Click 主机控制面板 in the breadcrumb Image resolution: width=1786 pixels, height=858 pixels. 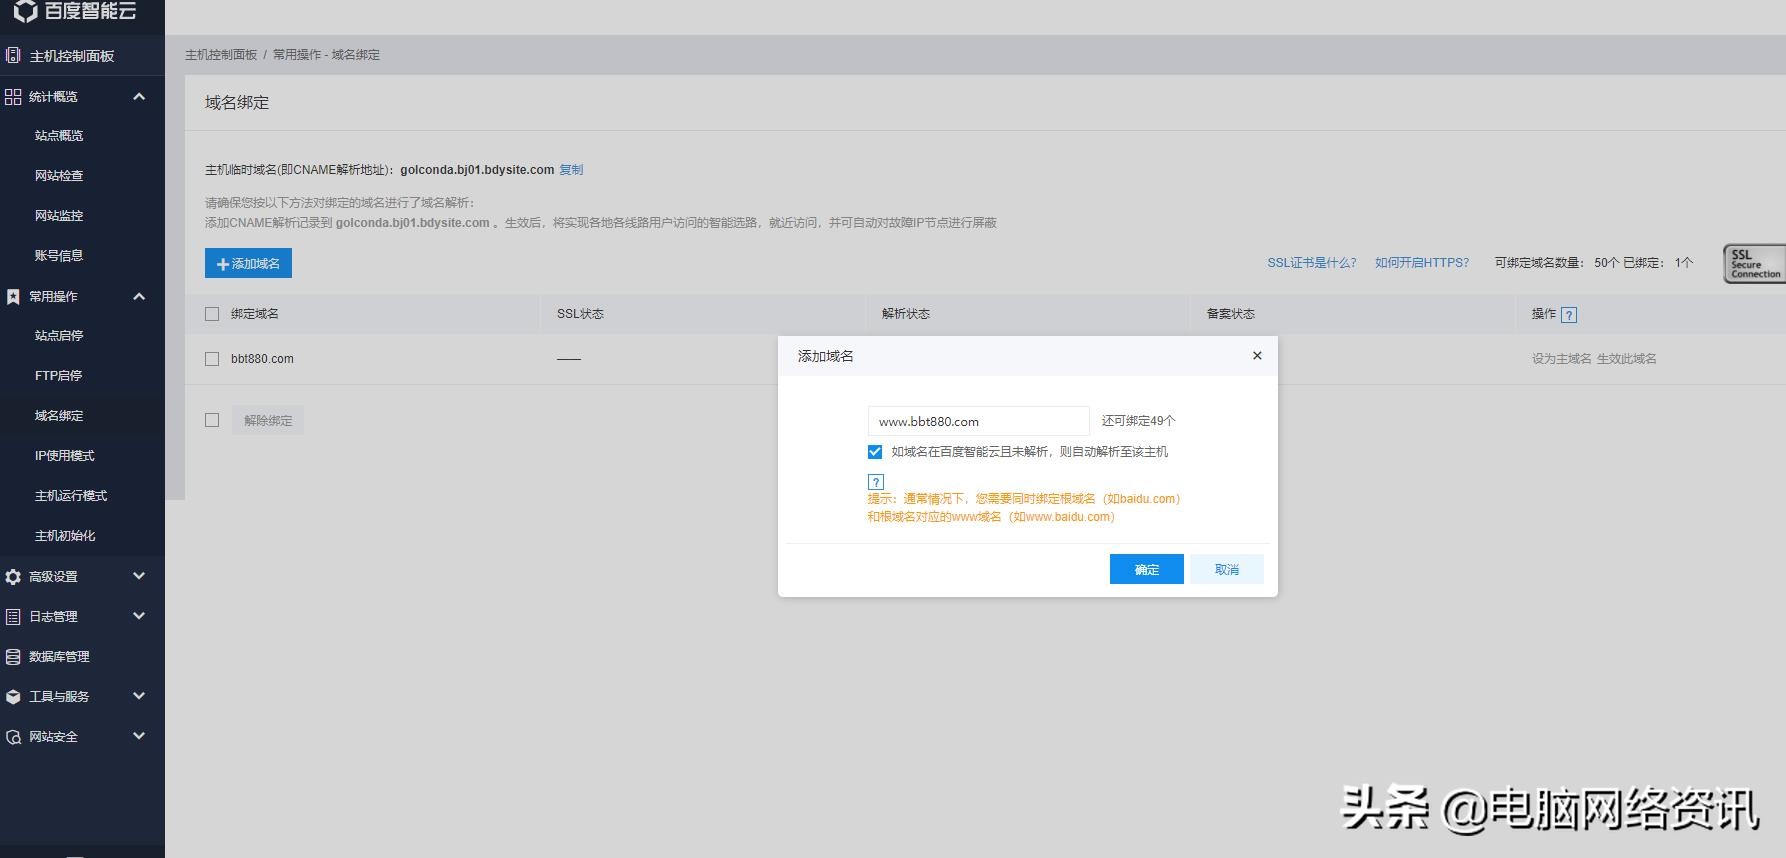(221, 55)
